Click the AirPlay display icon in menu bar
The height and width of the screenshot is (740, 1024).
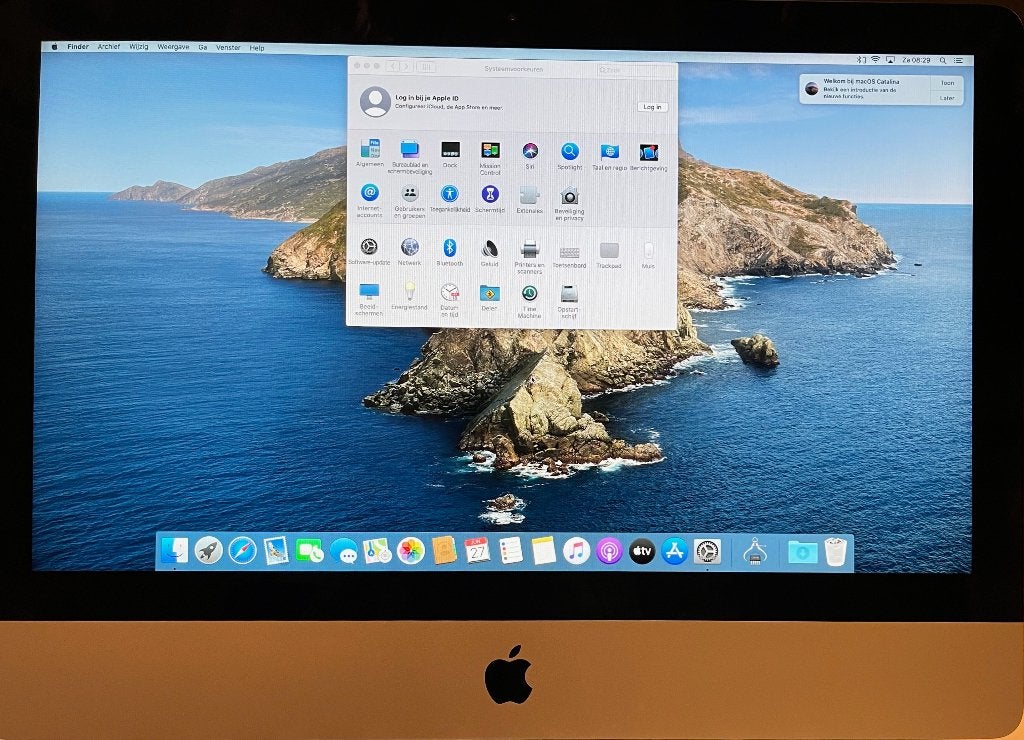coord(890,59)
